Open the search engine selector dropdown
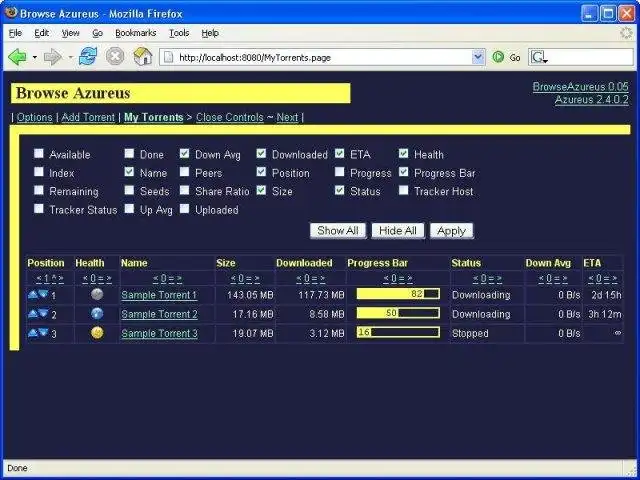Screen dimensions: 640x480 [539, 58]
